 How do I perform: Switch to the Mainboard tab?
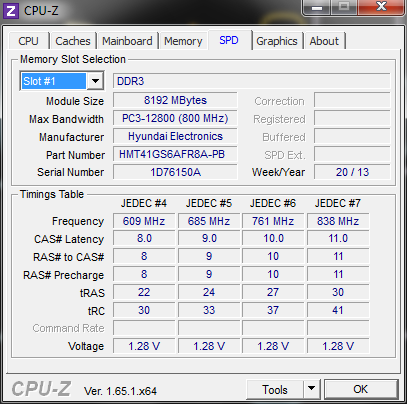127,41
